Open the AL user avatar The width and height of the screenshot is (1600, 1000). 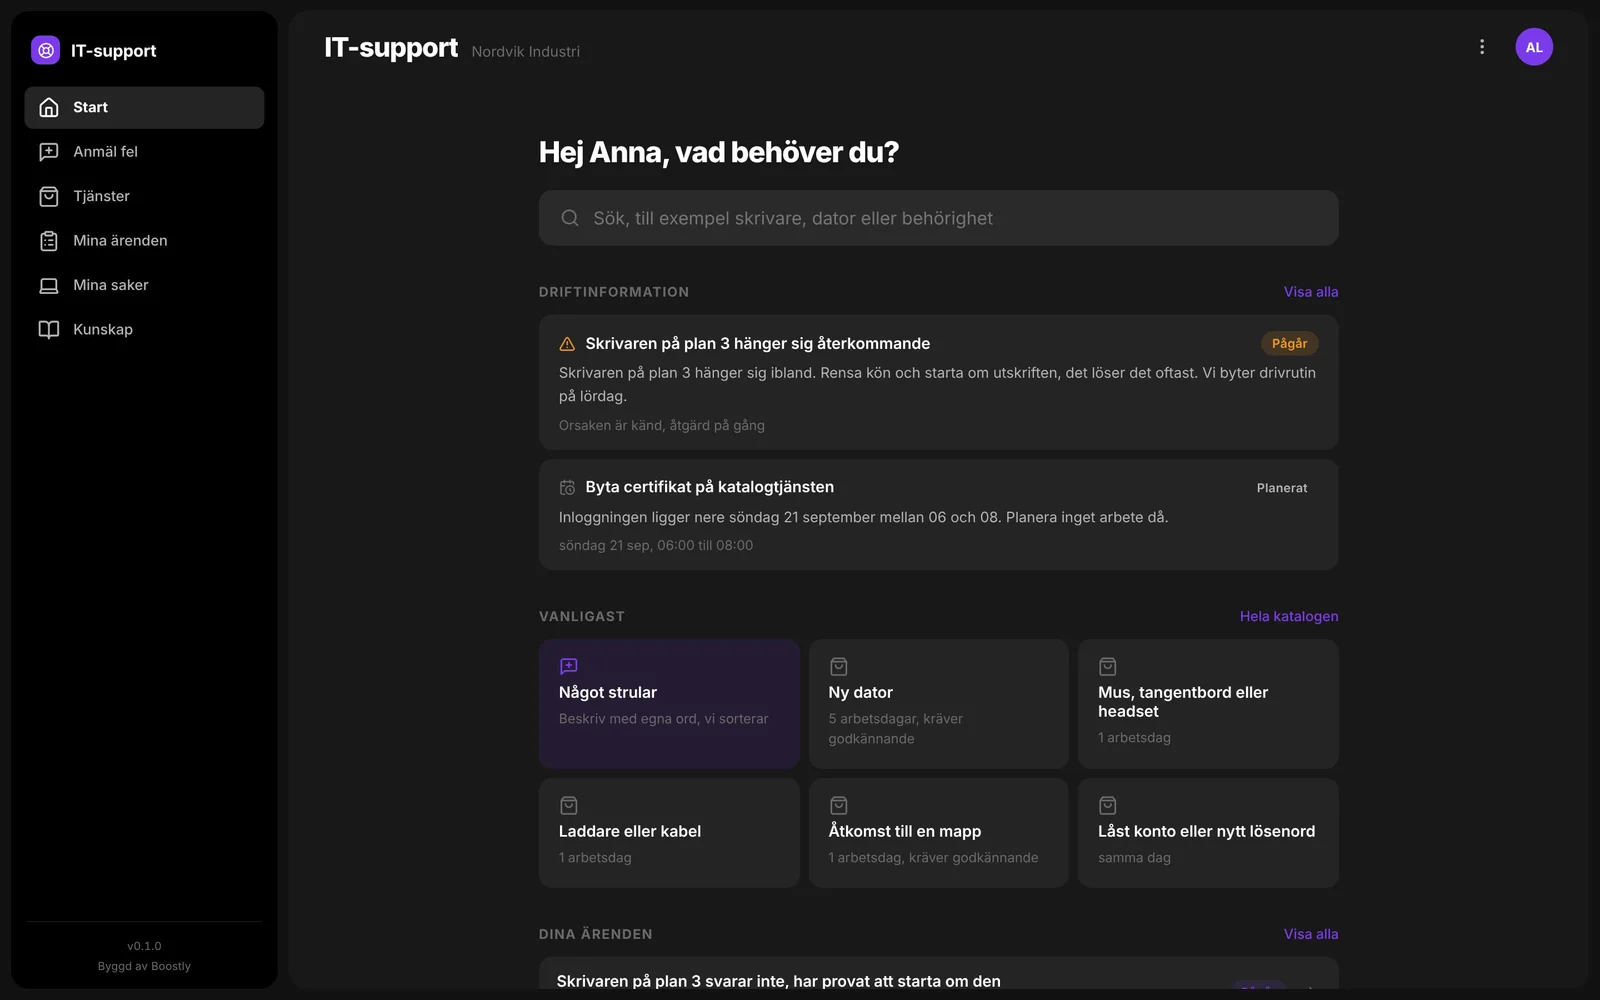click(1534, 47)
